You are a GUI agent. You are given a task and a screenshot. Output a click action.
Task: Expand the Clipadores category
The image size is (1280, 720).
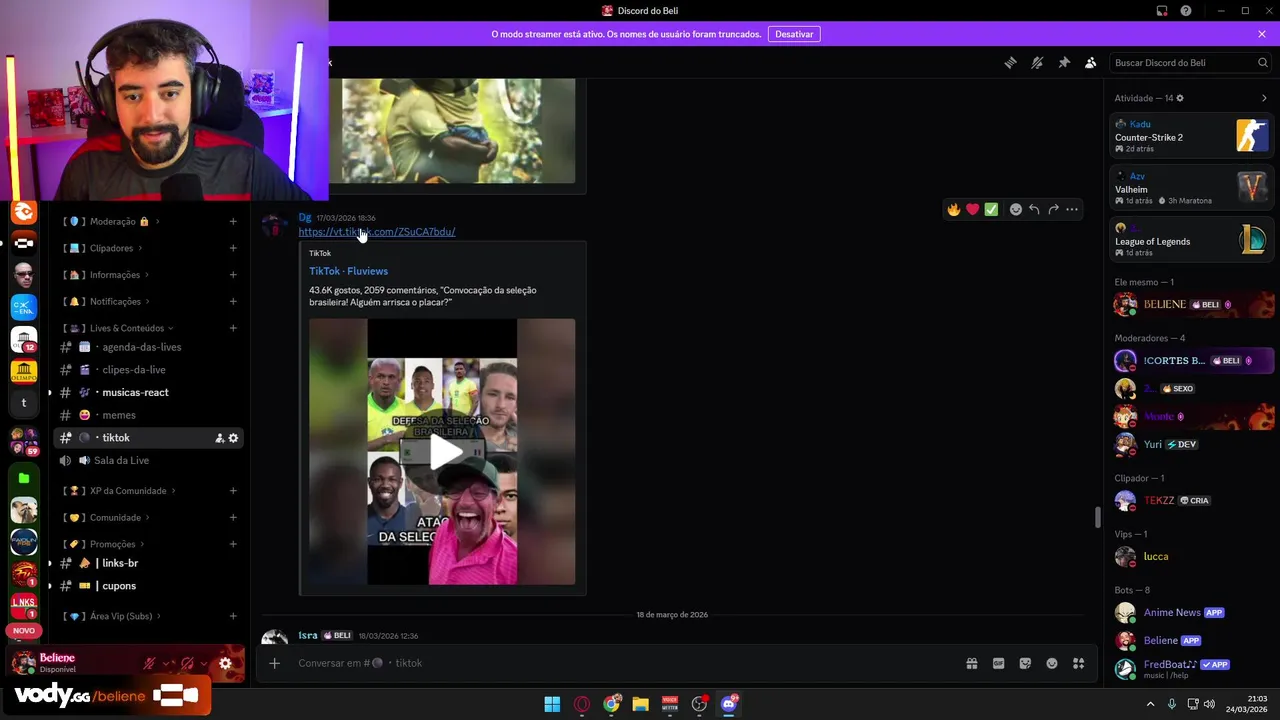[104, 248]
